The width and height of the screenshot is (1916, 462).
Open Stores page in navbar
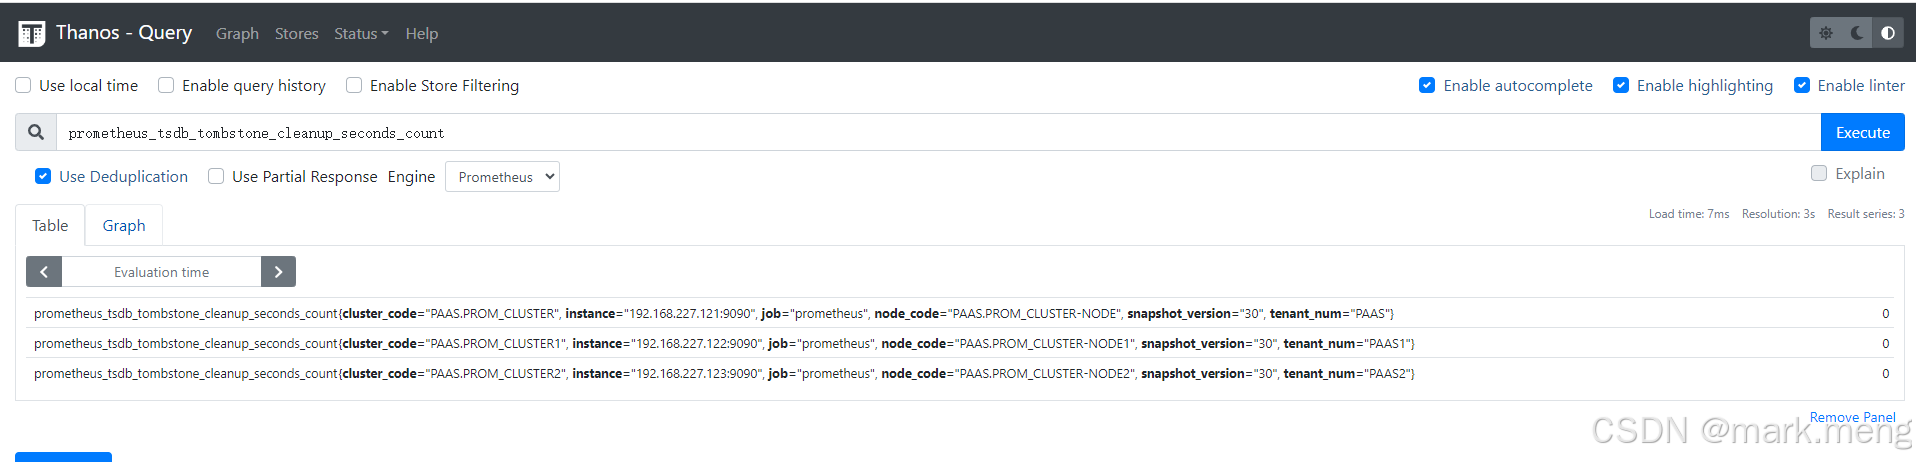click(297, 33)
